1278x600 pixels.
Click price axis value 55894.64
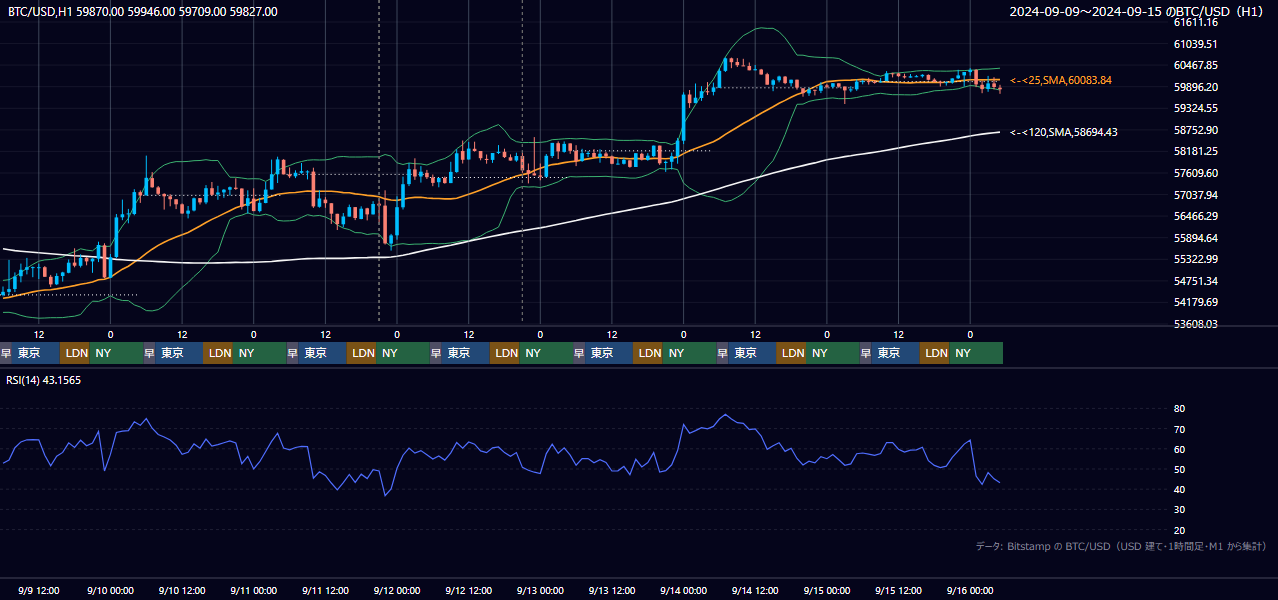[x=1195, y=238]
